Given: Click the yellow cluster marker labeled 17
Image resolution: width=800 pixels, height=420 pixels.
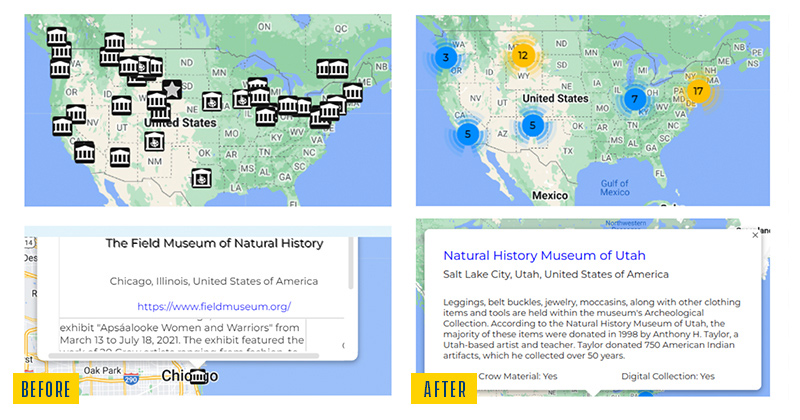Looking at the screenshot, I should pyautogui.click(x=698, y=91).
